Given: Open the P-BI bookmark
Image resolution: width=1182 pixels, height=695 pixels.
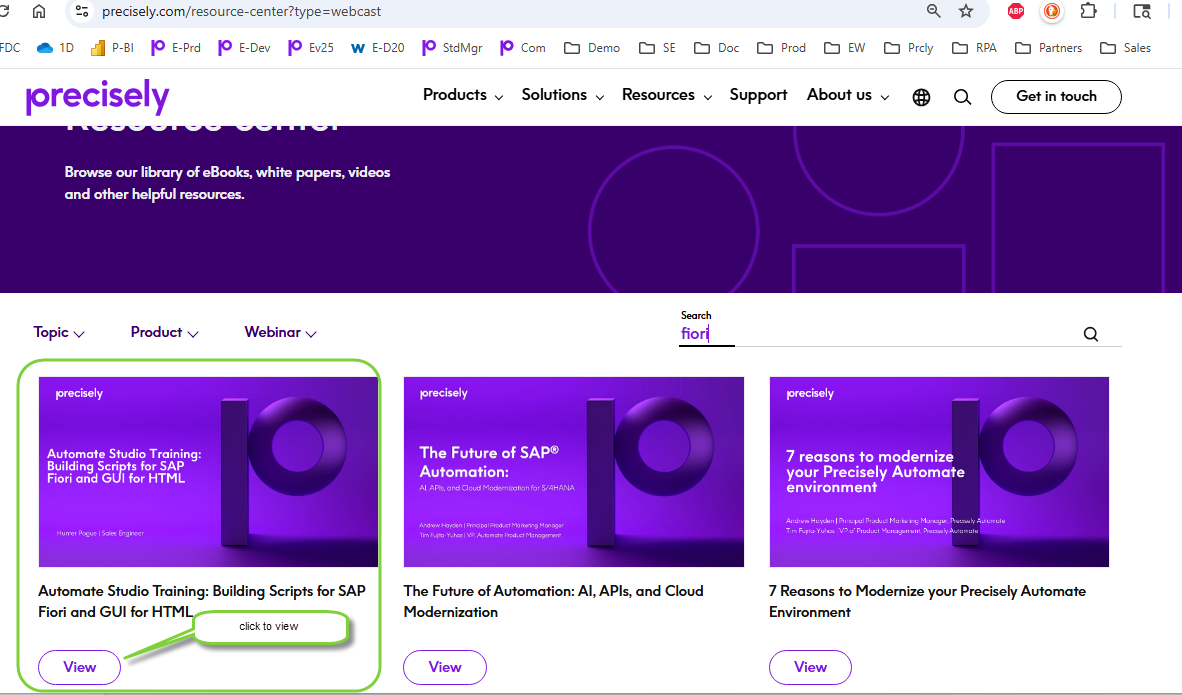Looking at the screenshot, I should coord(112,48).
